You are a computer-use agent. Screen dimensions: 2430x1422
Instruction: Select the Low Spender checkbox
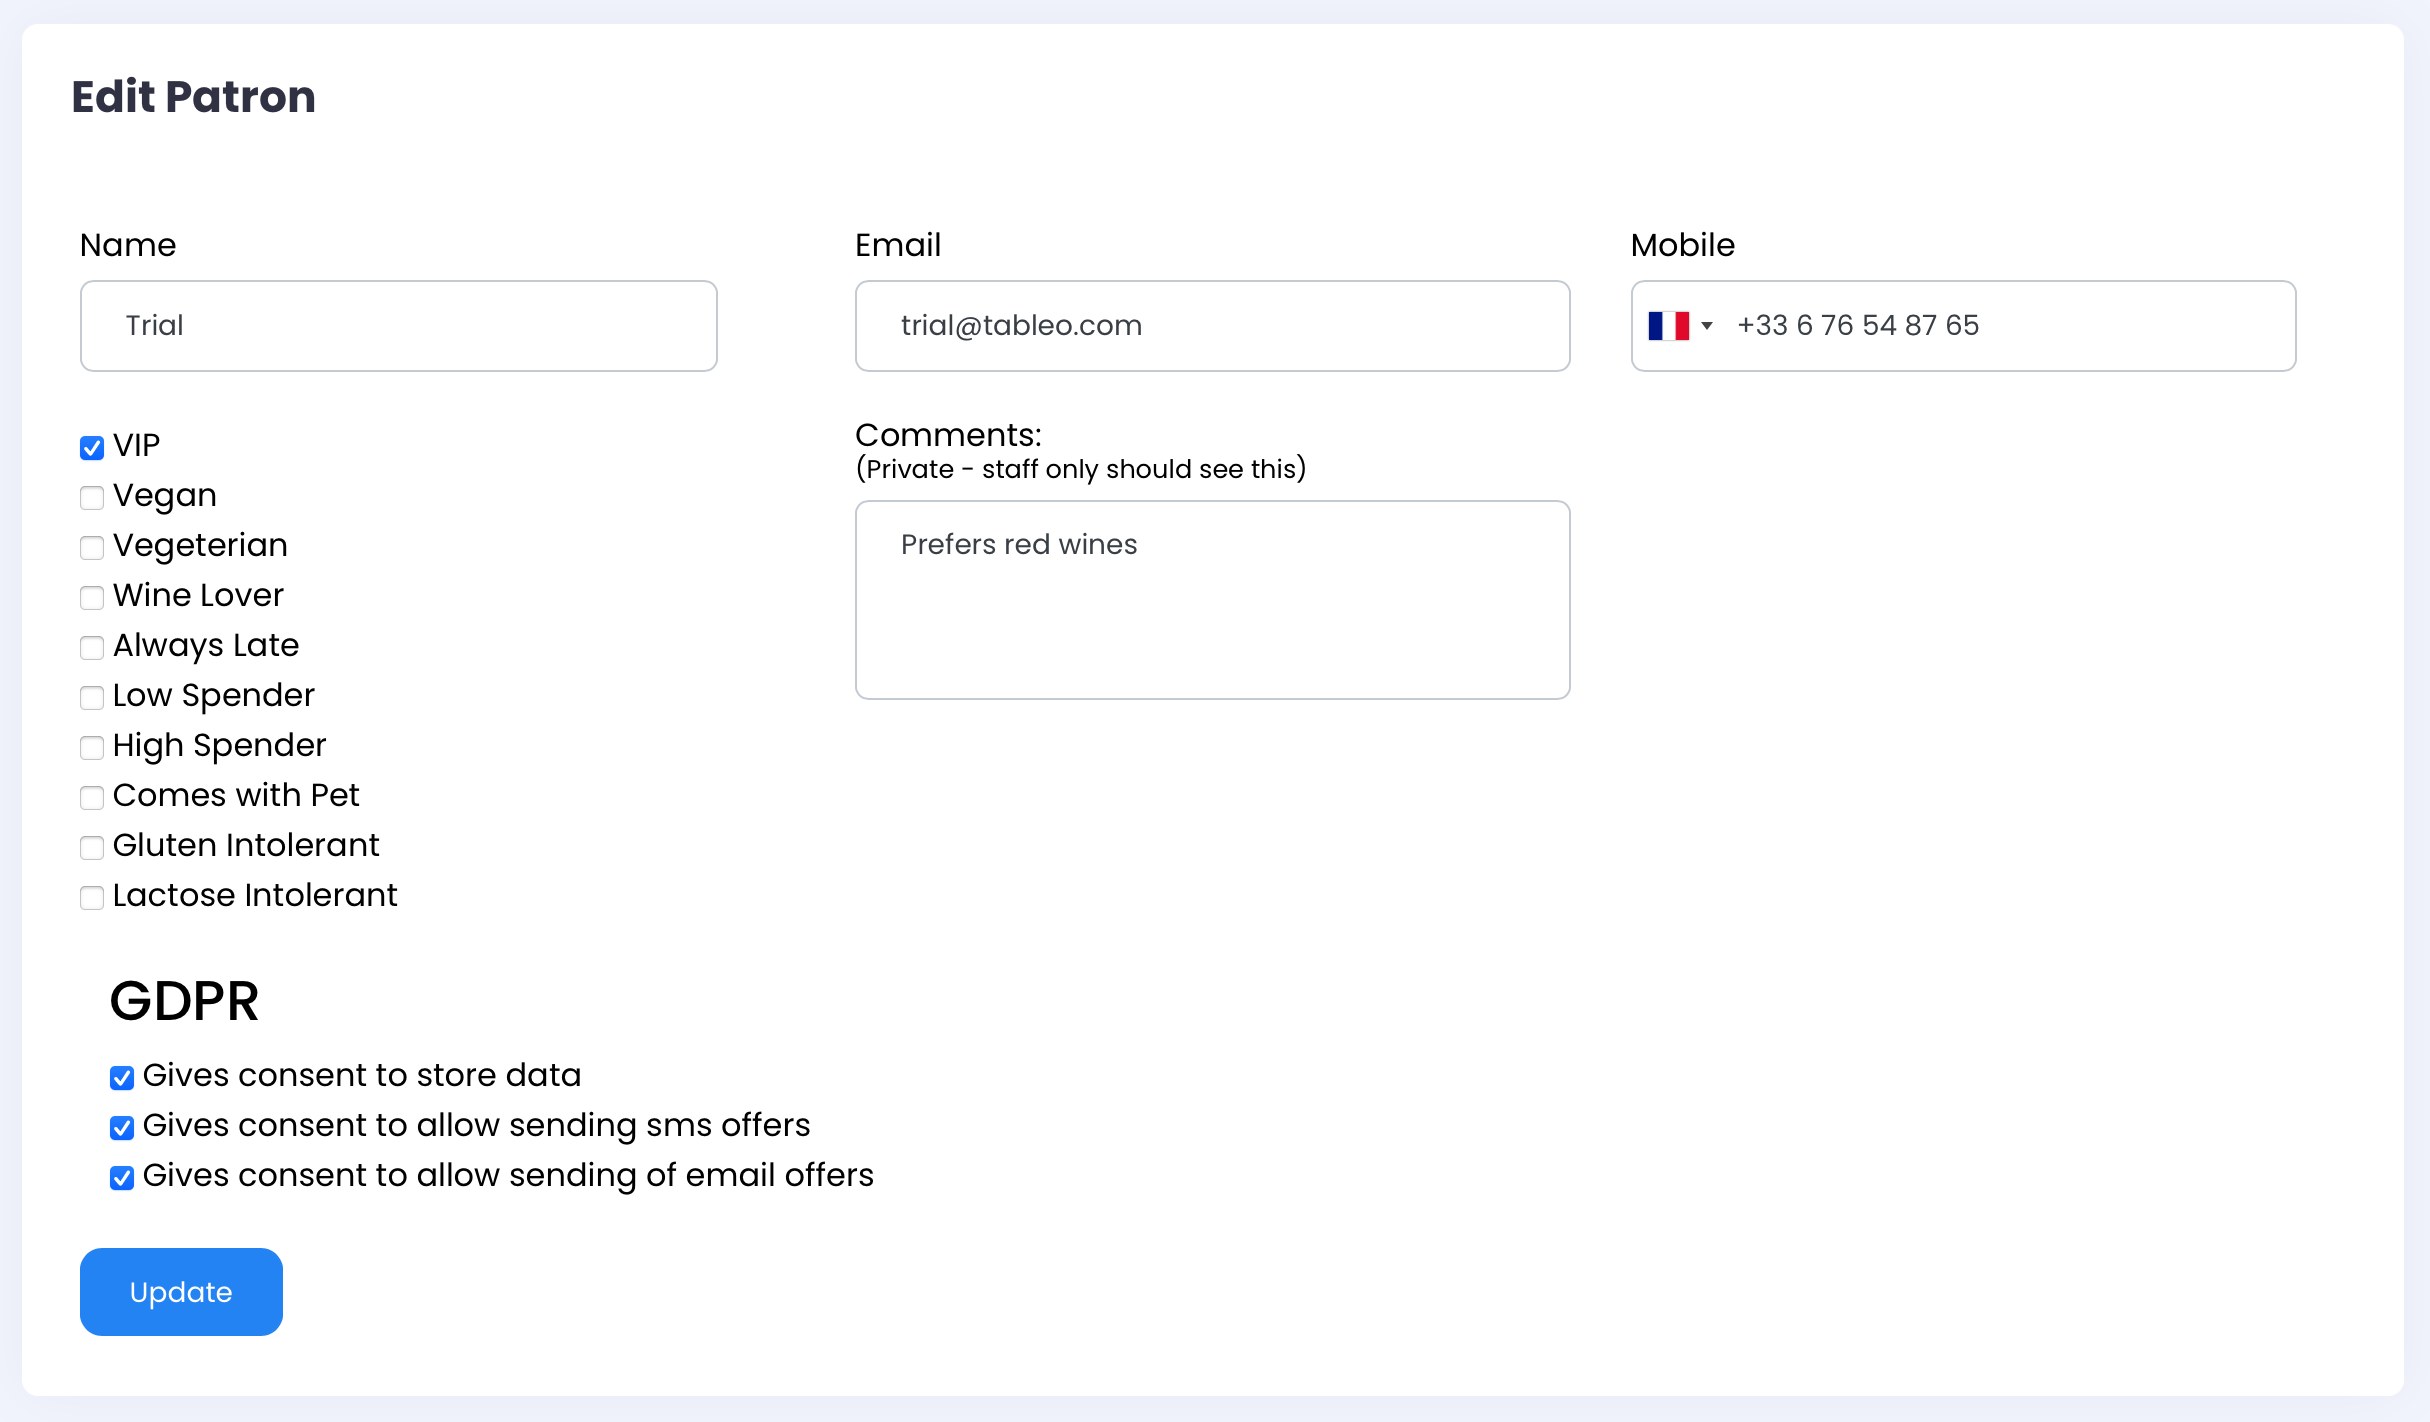coord(92,698)
